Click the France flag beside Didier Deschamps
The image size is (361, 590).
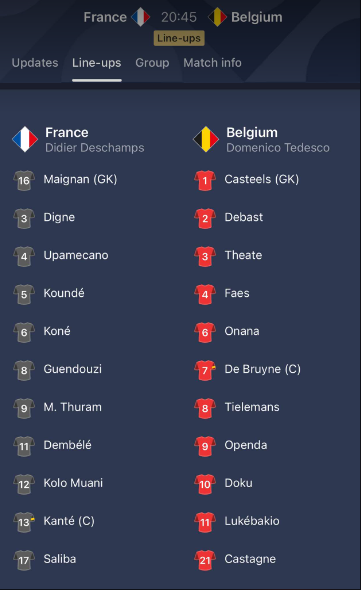point(25,139)
